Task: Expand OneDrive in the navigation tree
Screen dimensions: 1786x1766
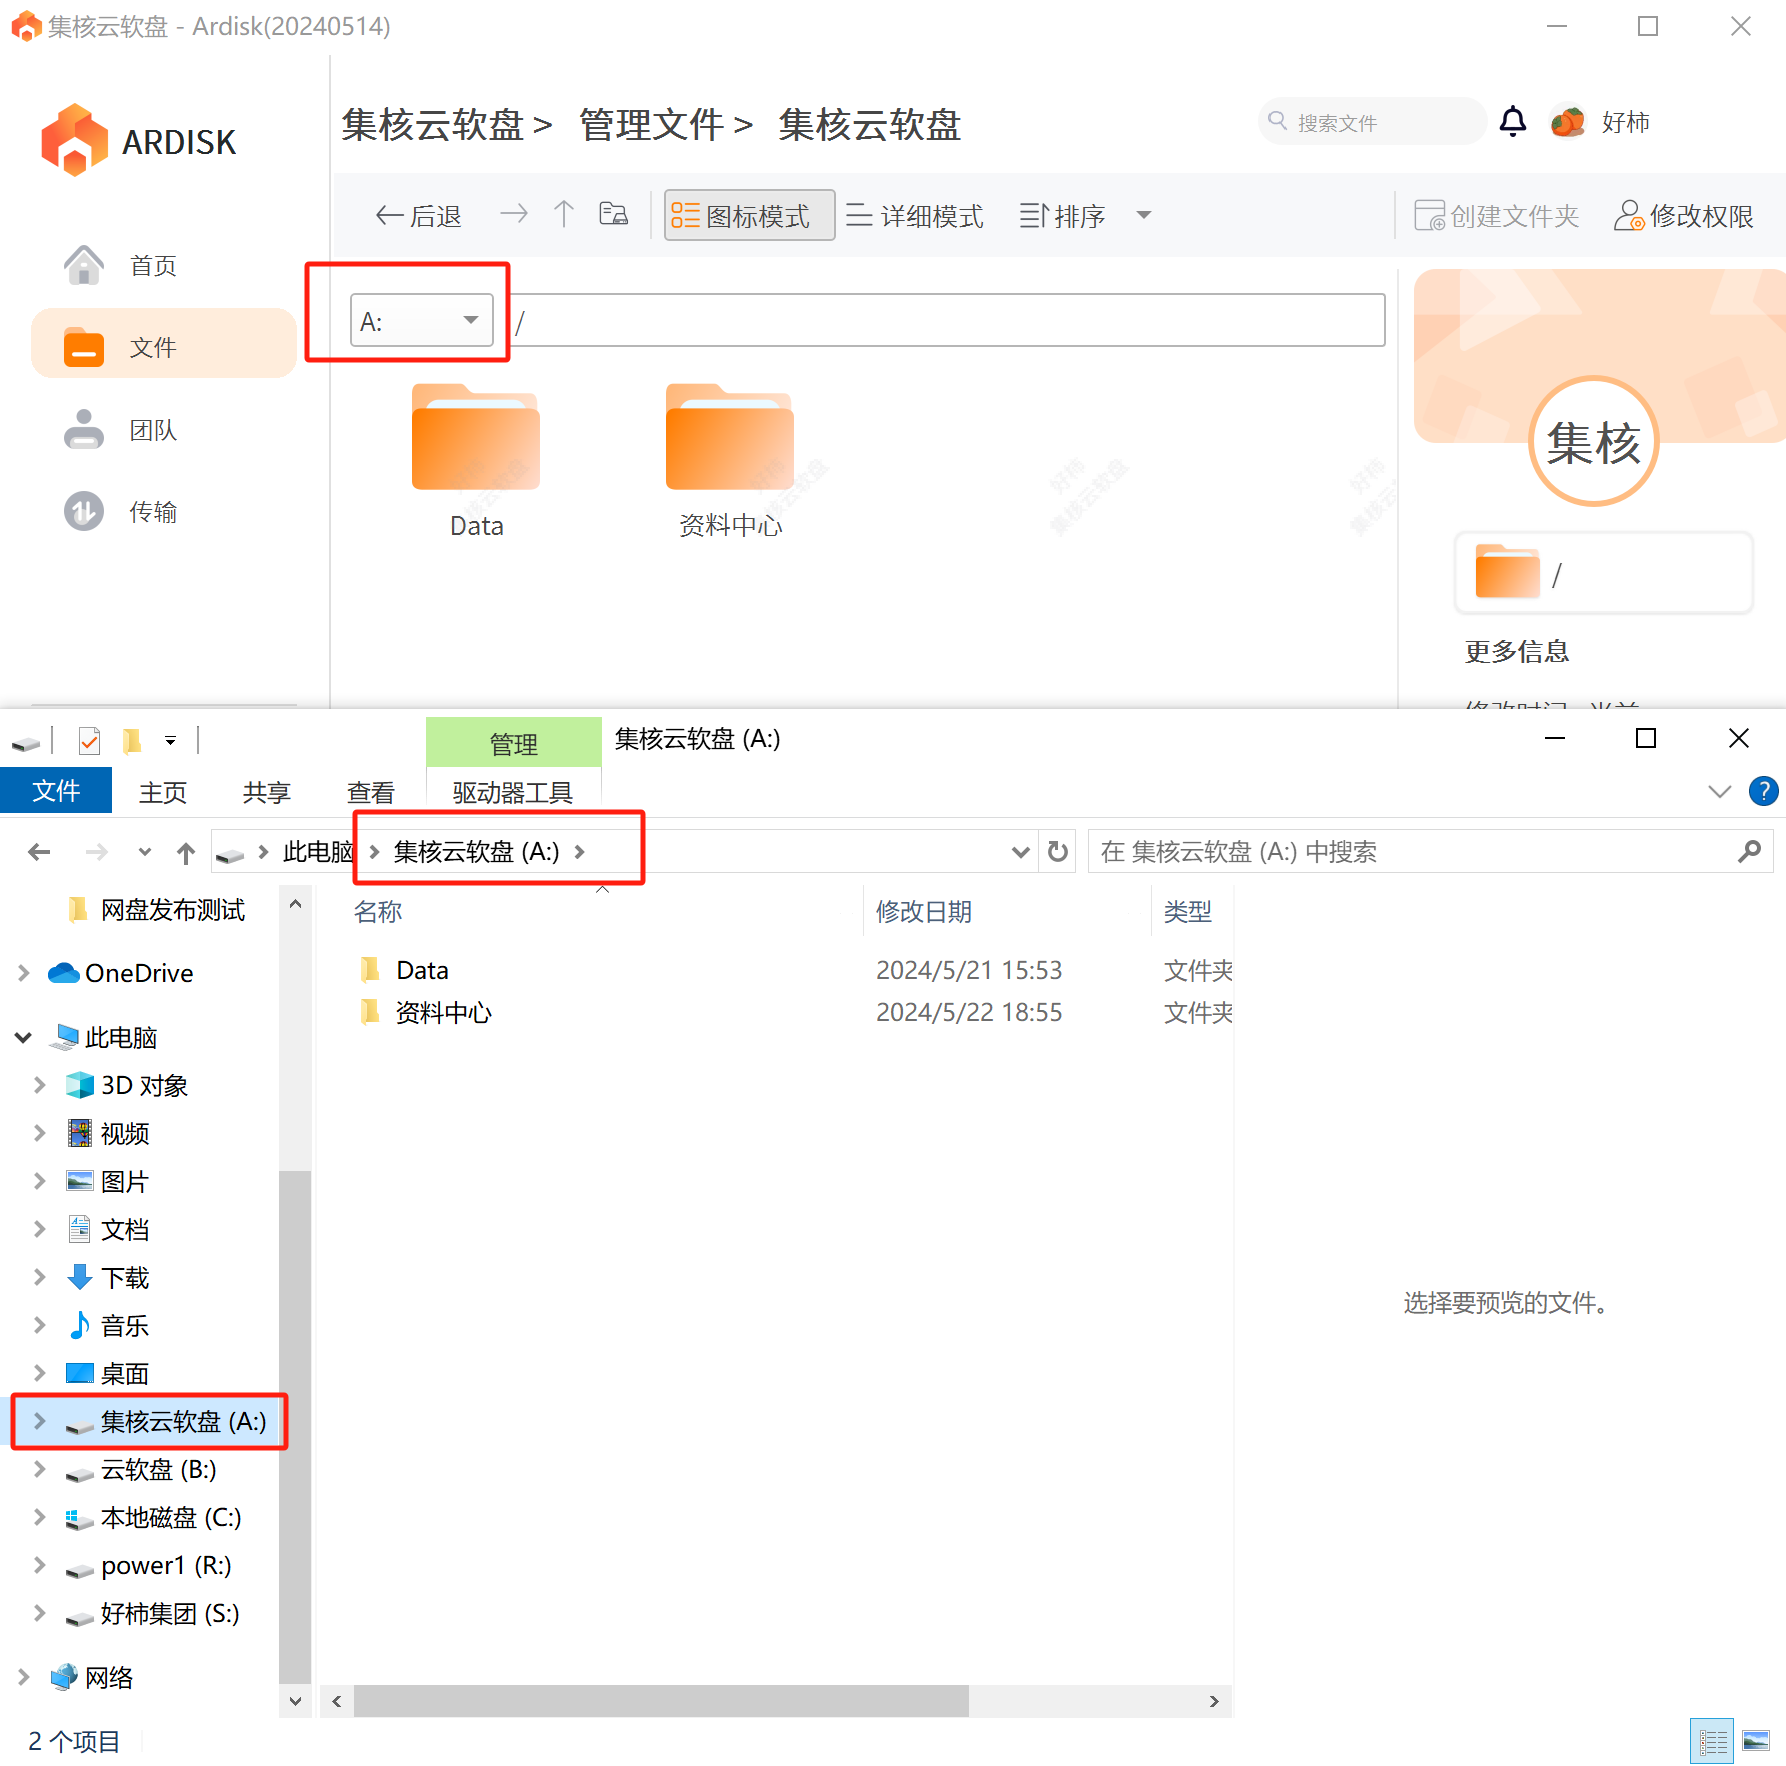Action: click(x=24, y=973)
